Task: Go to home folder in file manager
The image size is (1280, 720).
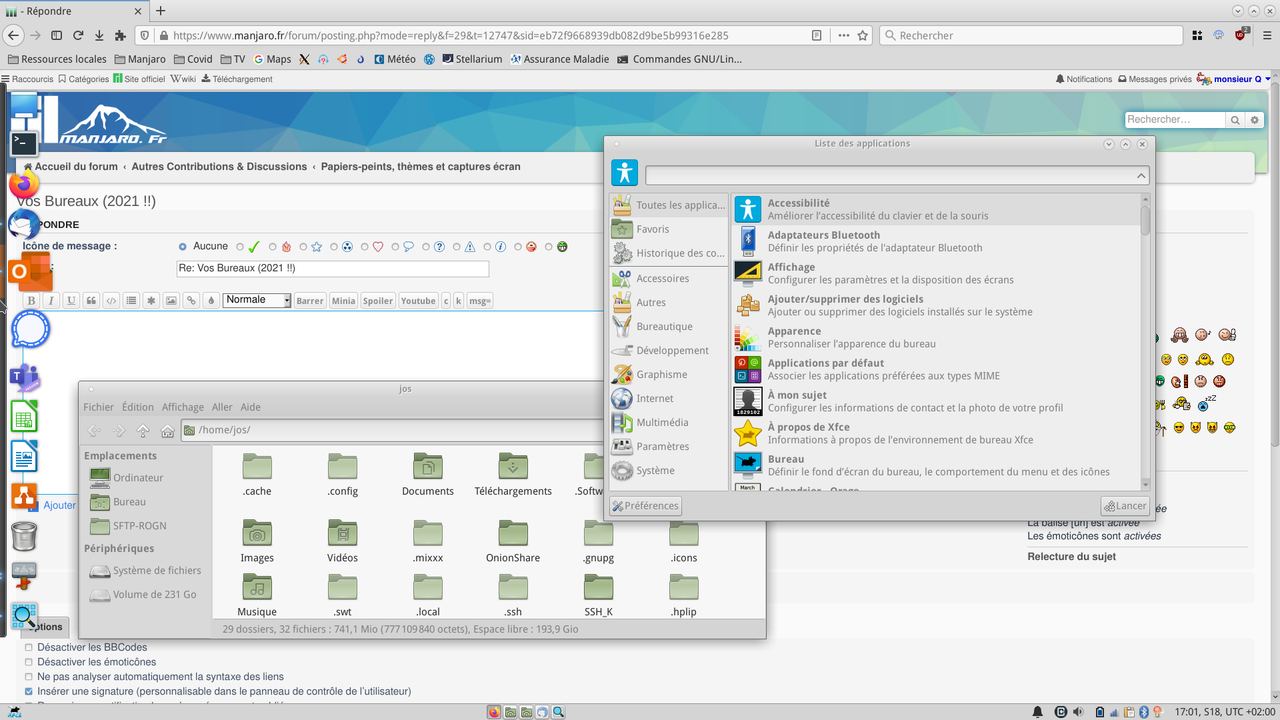Action: tap(167, 431)
